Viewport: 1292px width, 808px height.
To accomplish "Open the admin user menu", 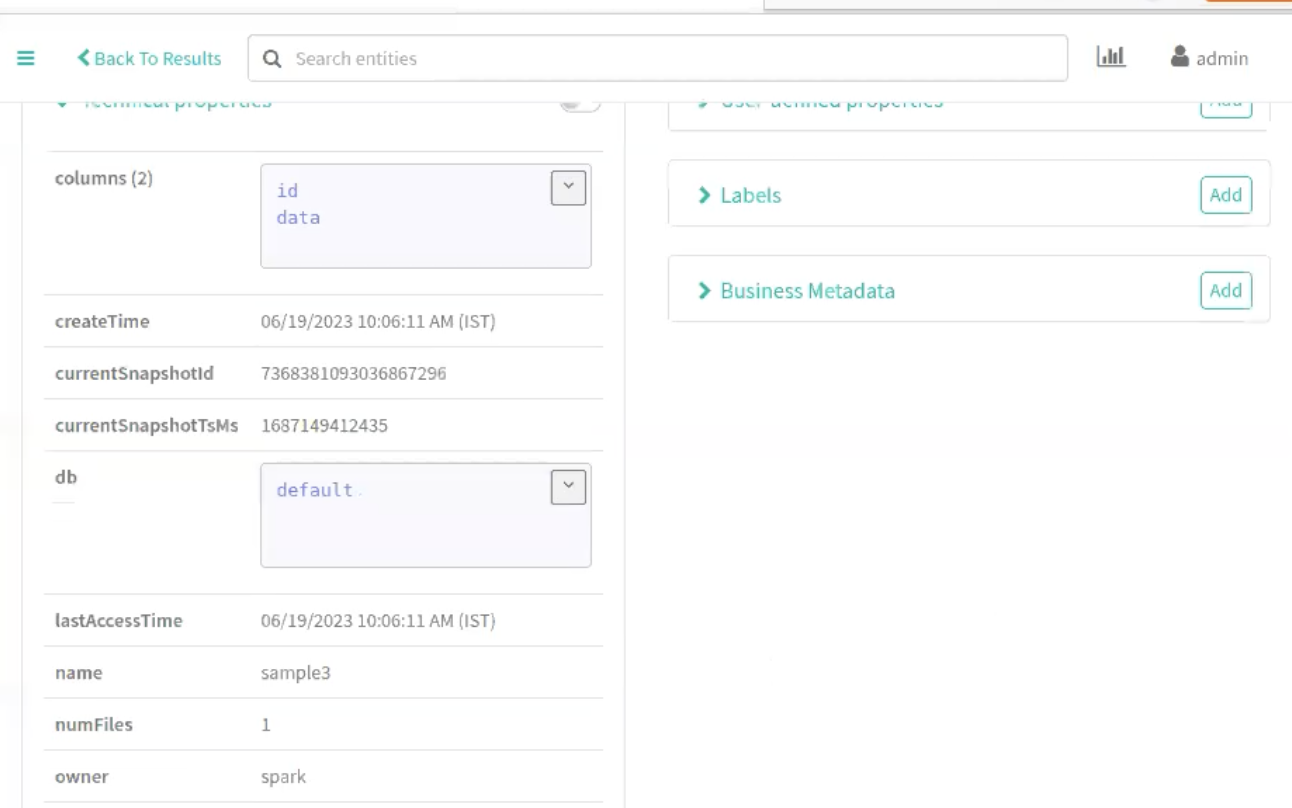I will click(x=1221, y=59).
